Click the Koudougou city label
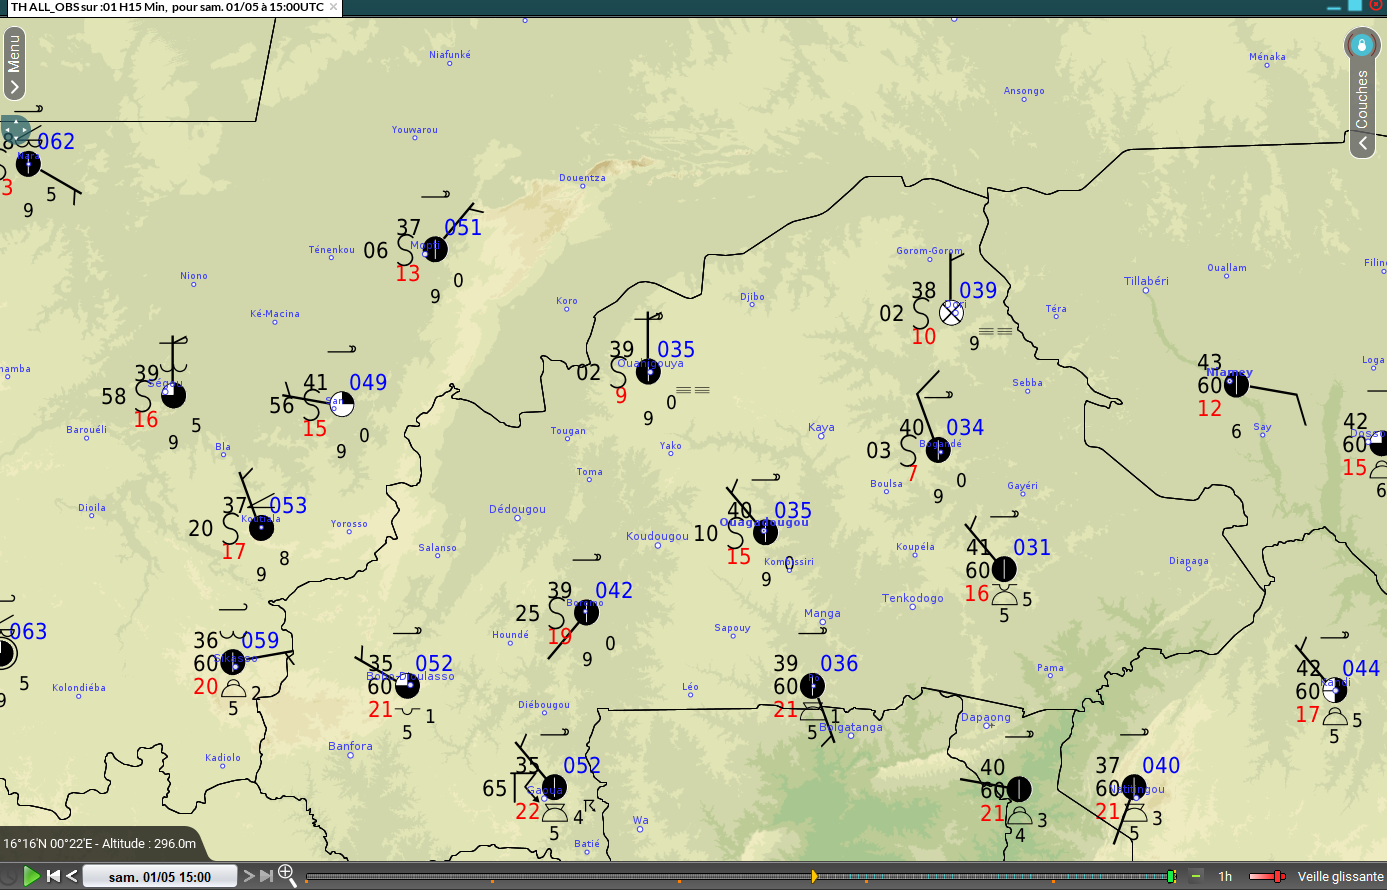The width and height of the screenshot is (1387, 890). pyautogui.click(x=657, y=536)
